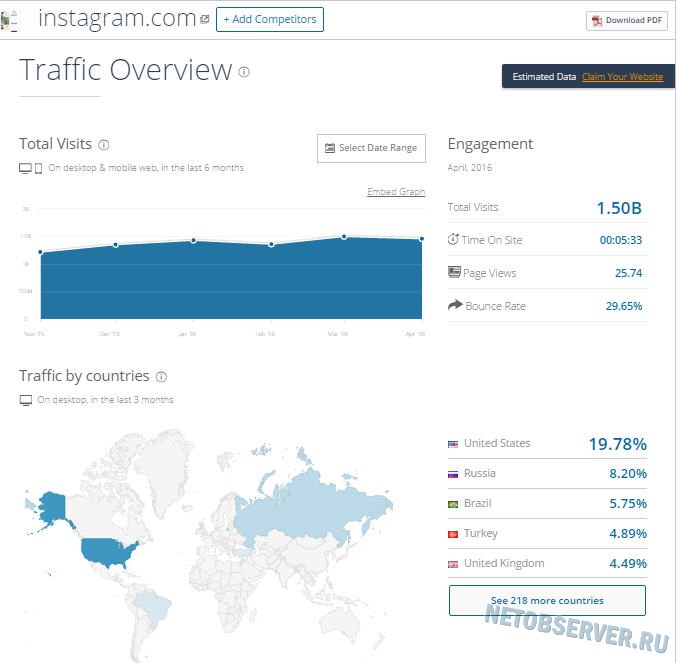The width and height of the screenshot is (676, 663).
Task: Open Total Visits info tooltip icon
Action: point(103,145)
